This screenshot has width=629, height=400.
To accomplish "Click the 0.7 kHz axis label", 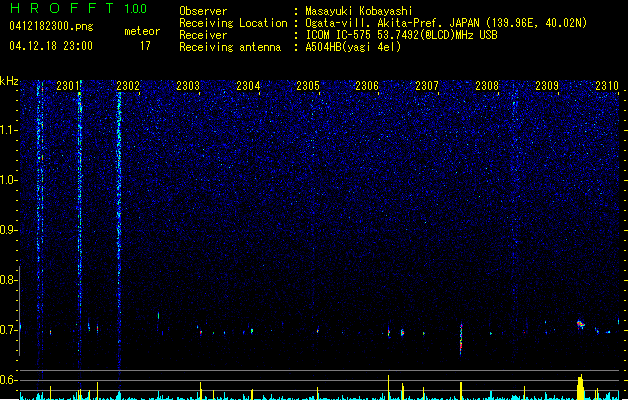I will 9,330.
